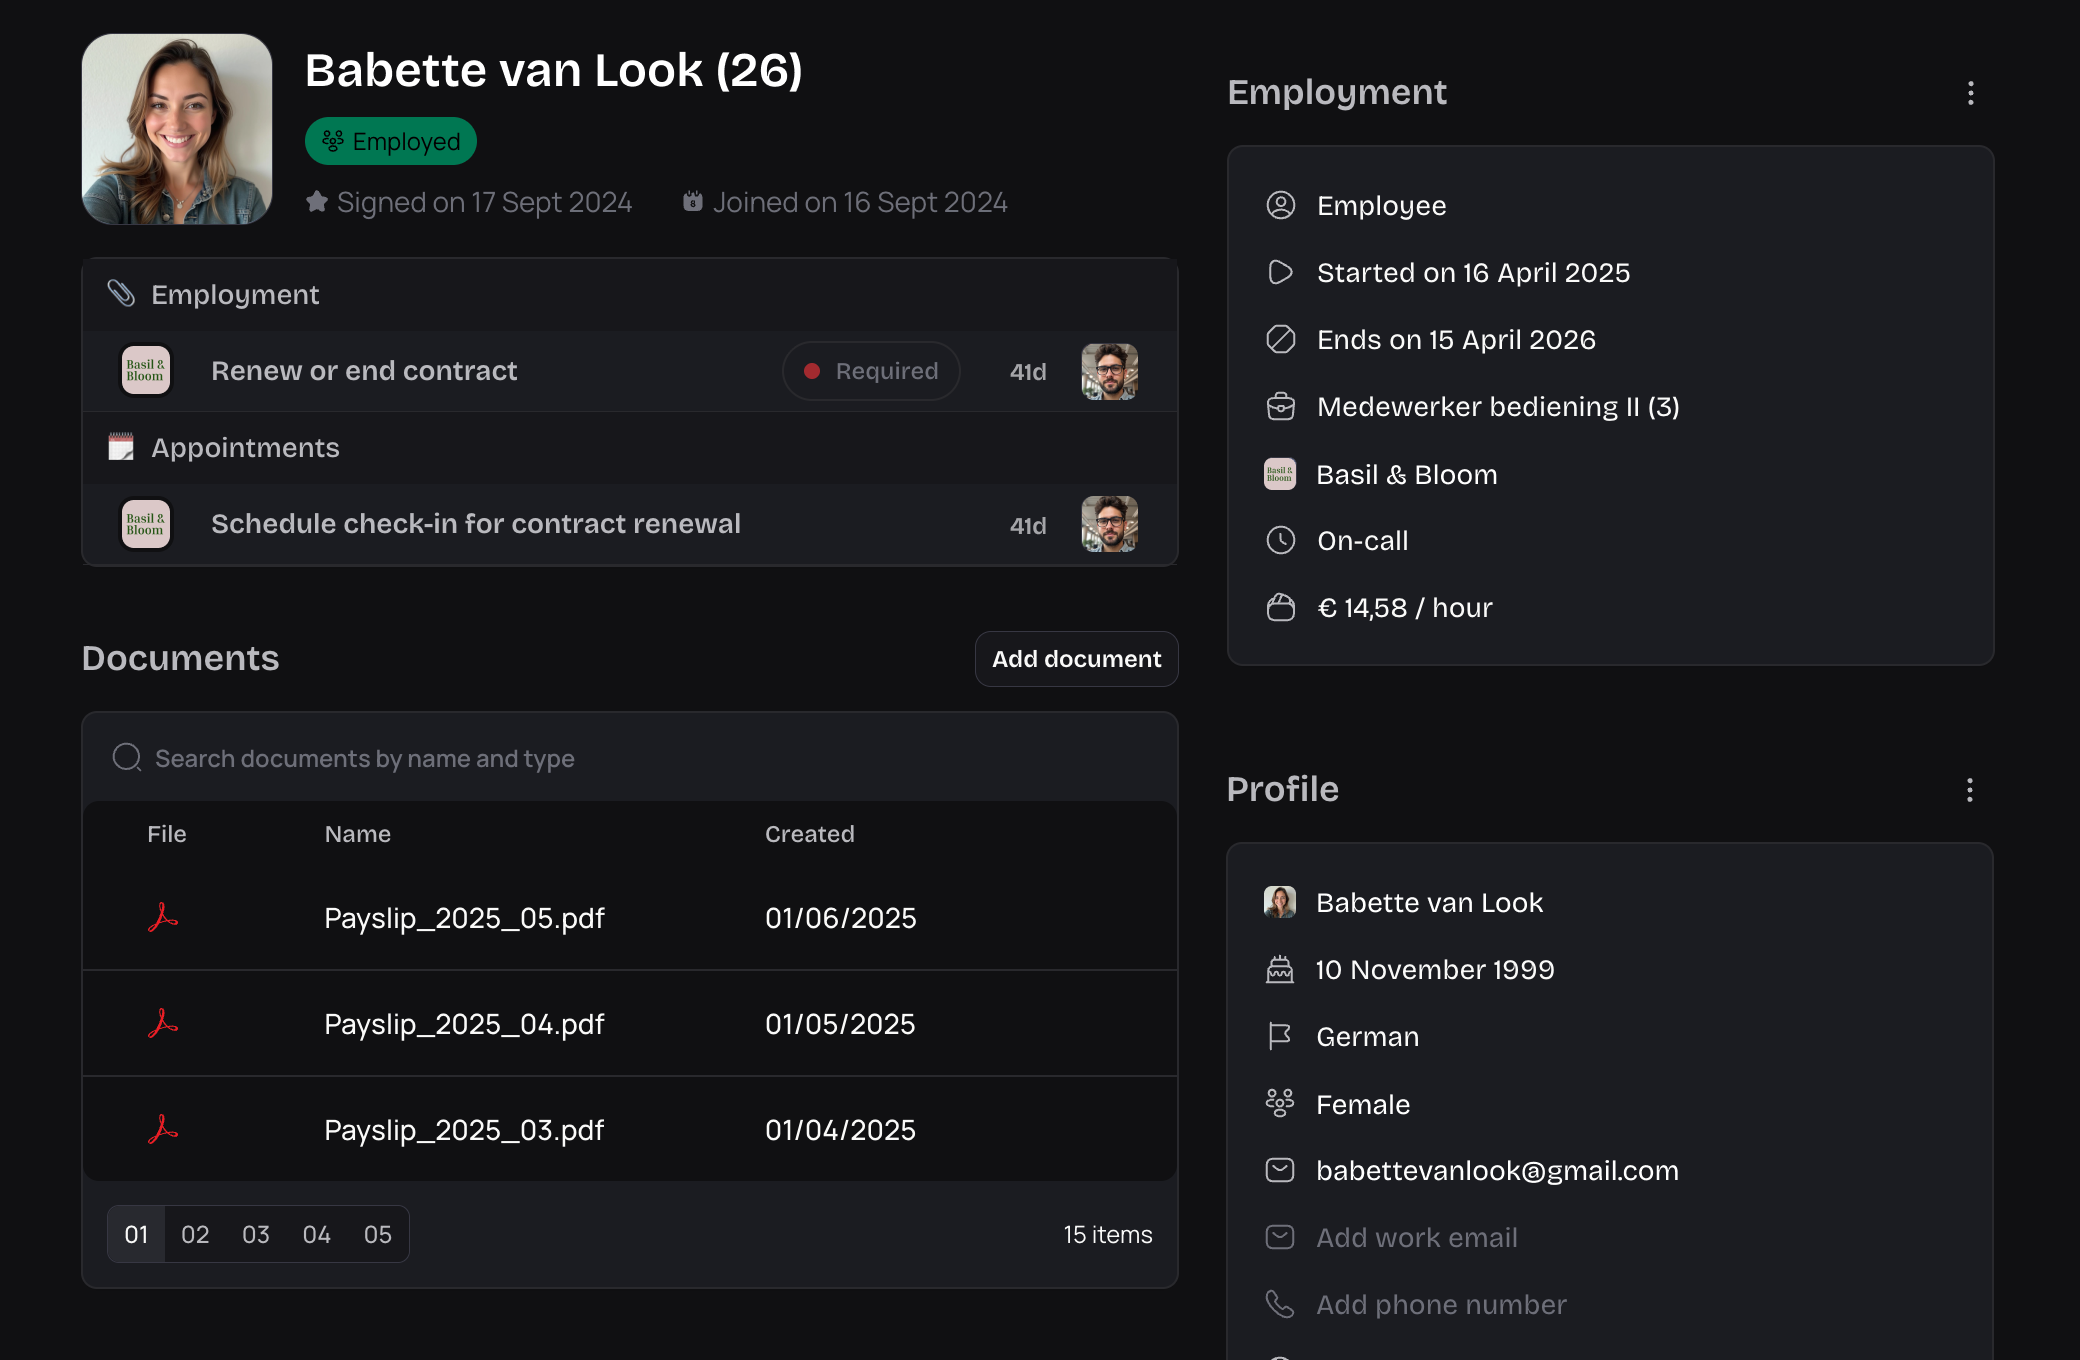This screenshot has height=1360, width=2080.
Task: Select documents page 03
Action: [x=256, y=1234]
